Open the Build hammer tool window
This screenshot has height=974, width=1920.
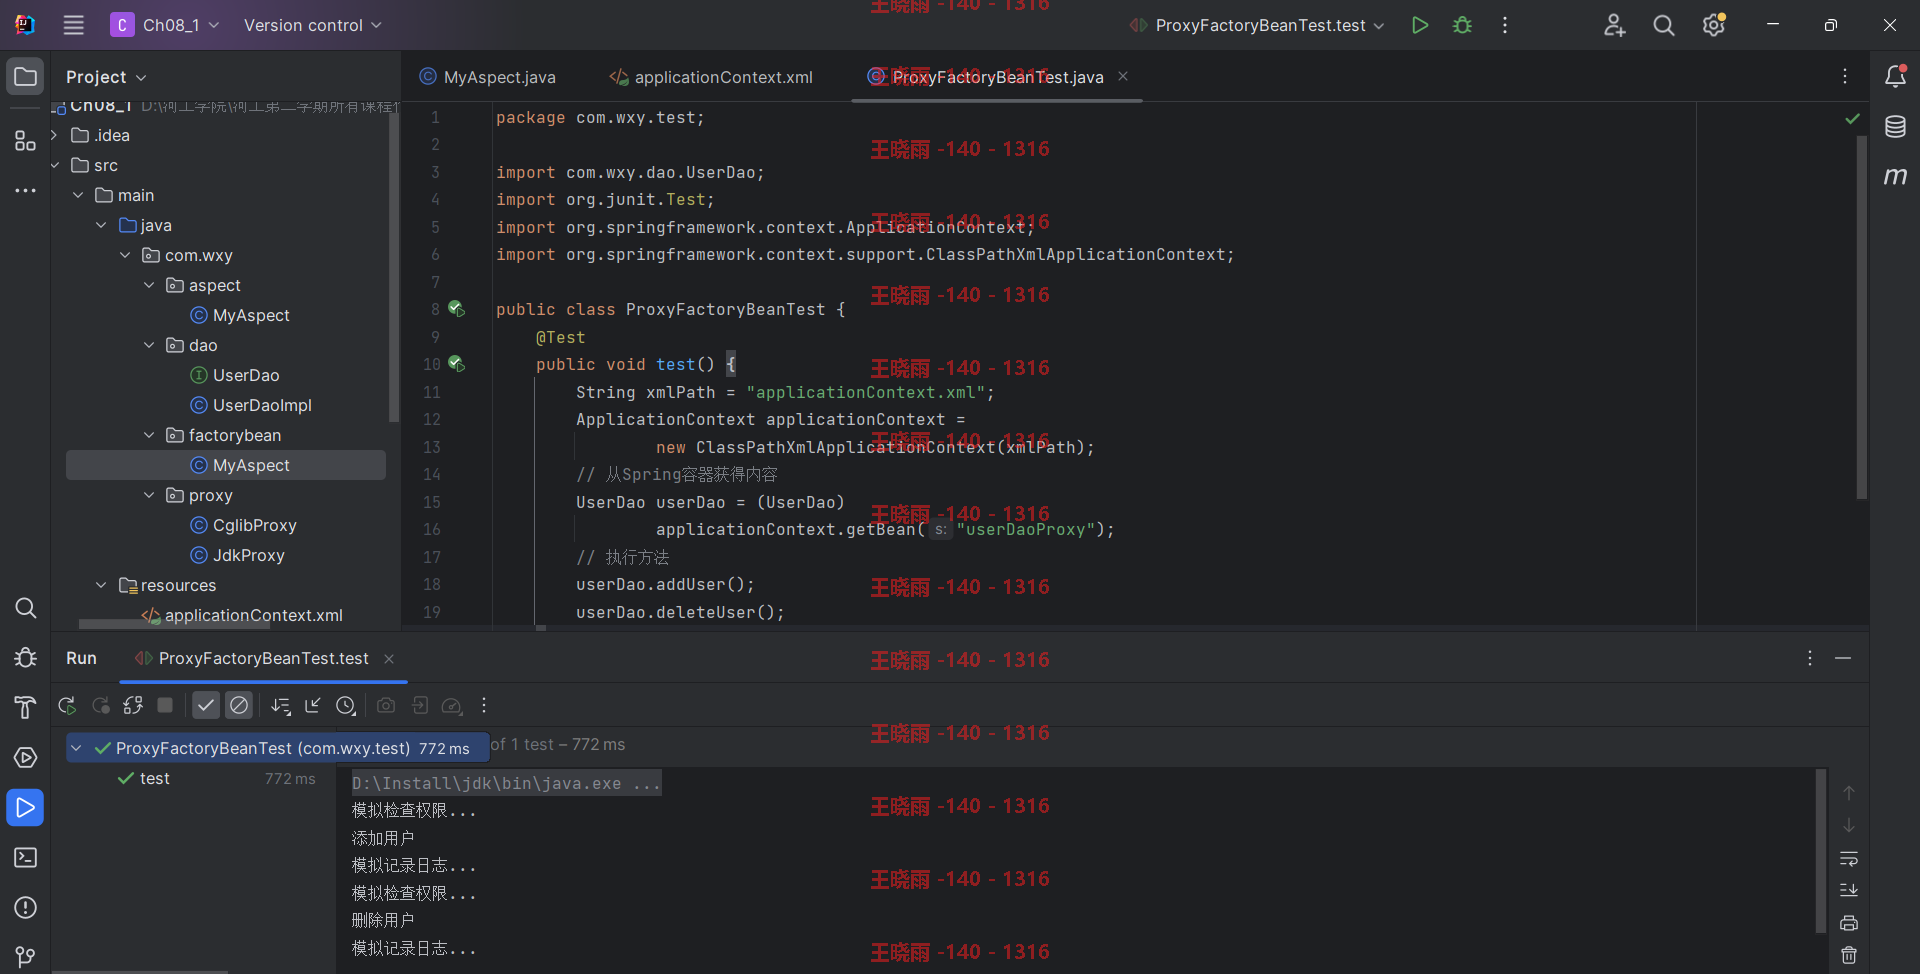(x=25, y=708)
